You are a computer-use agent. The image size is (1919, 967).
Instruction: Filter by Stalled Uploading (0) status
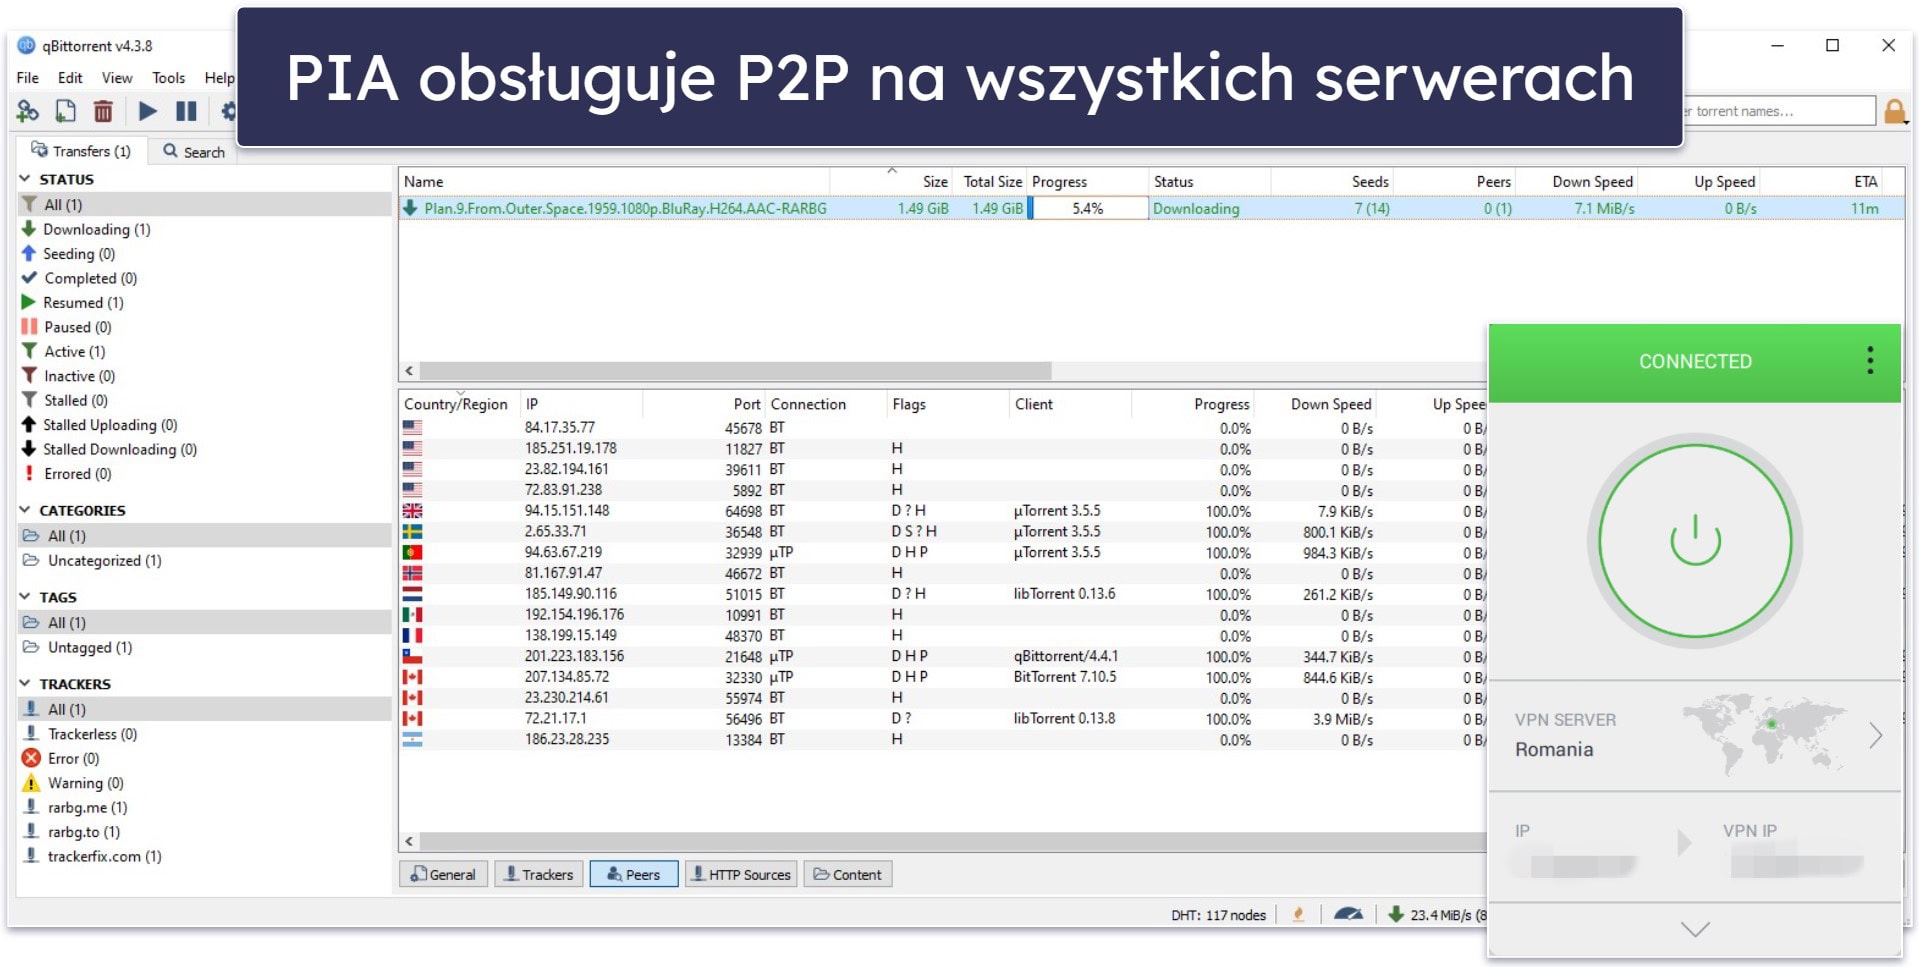coord(110,425)
